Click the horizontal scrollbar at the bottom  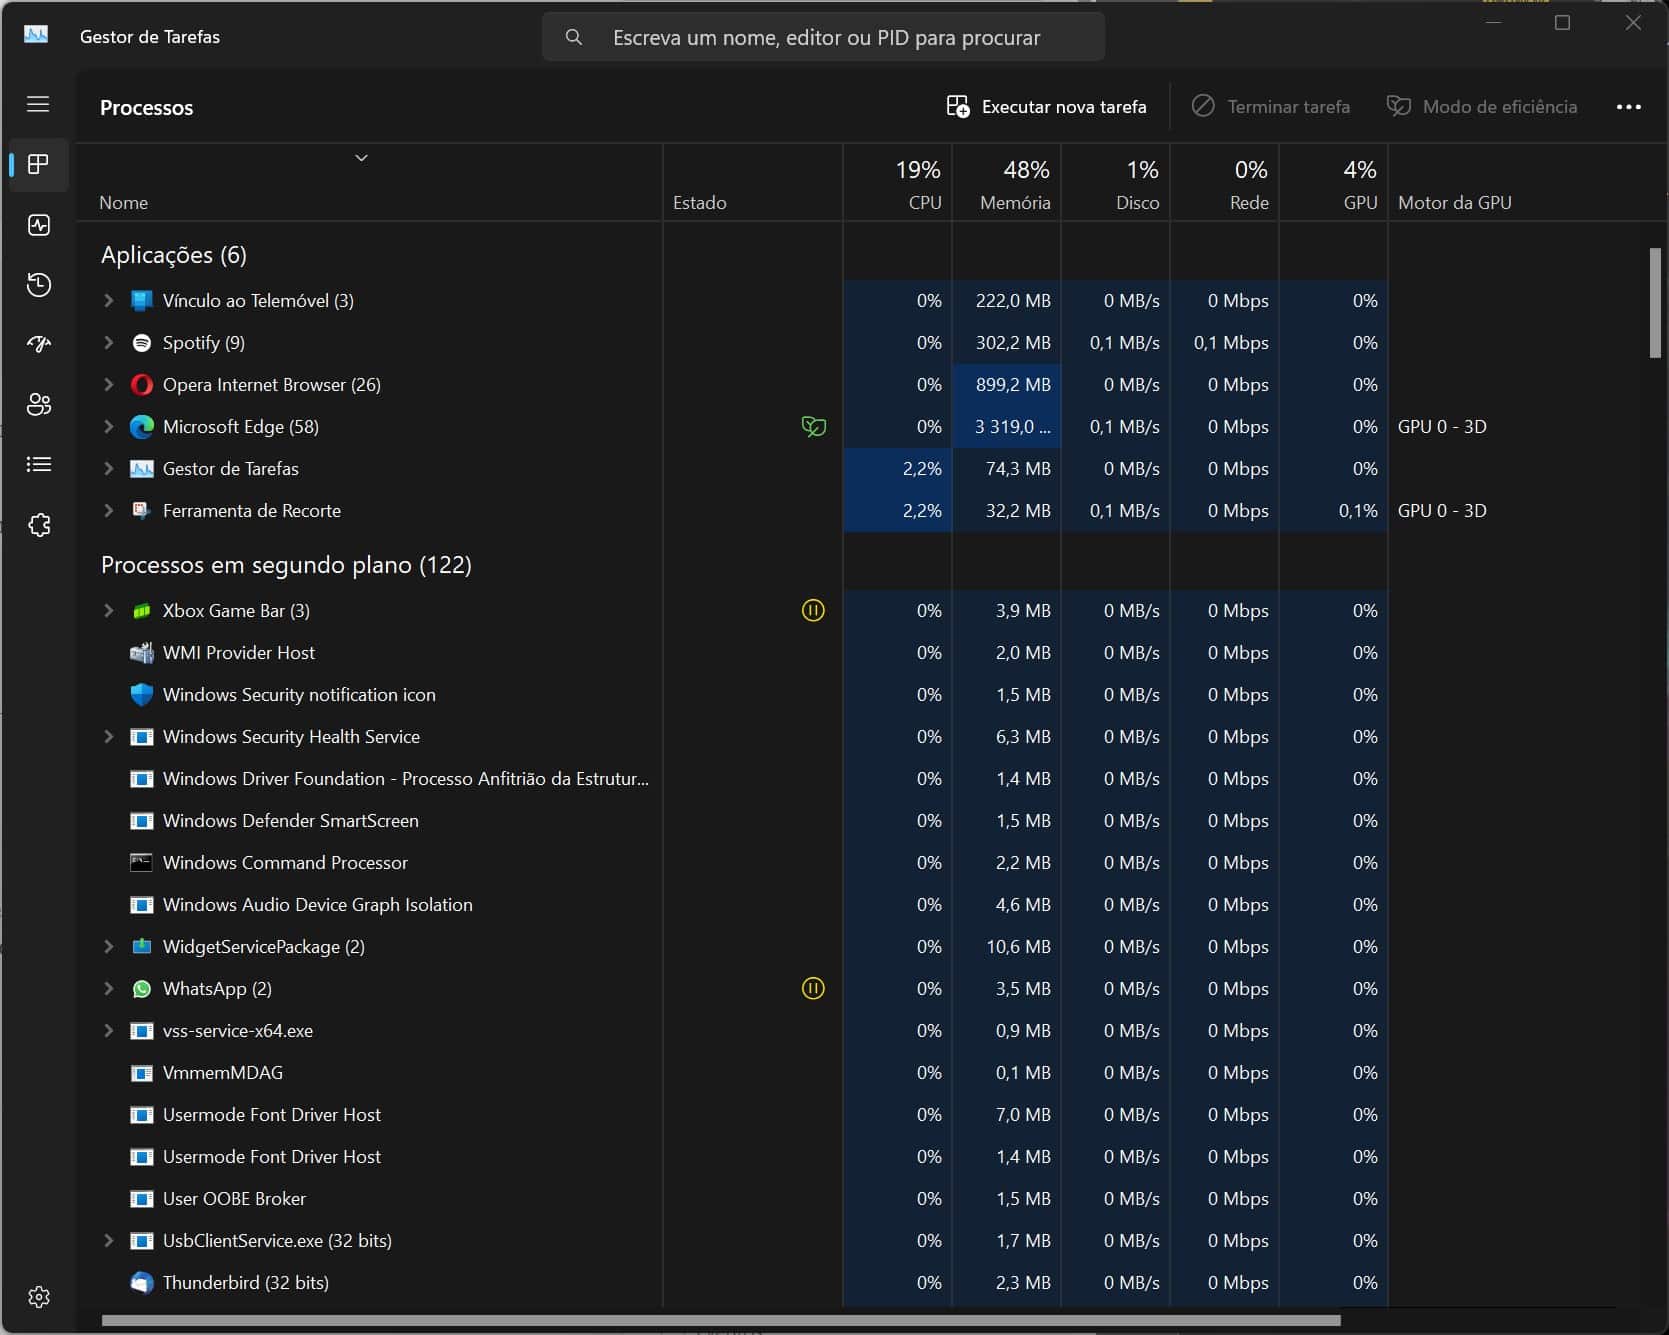[x=720, y=1321]
